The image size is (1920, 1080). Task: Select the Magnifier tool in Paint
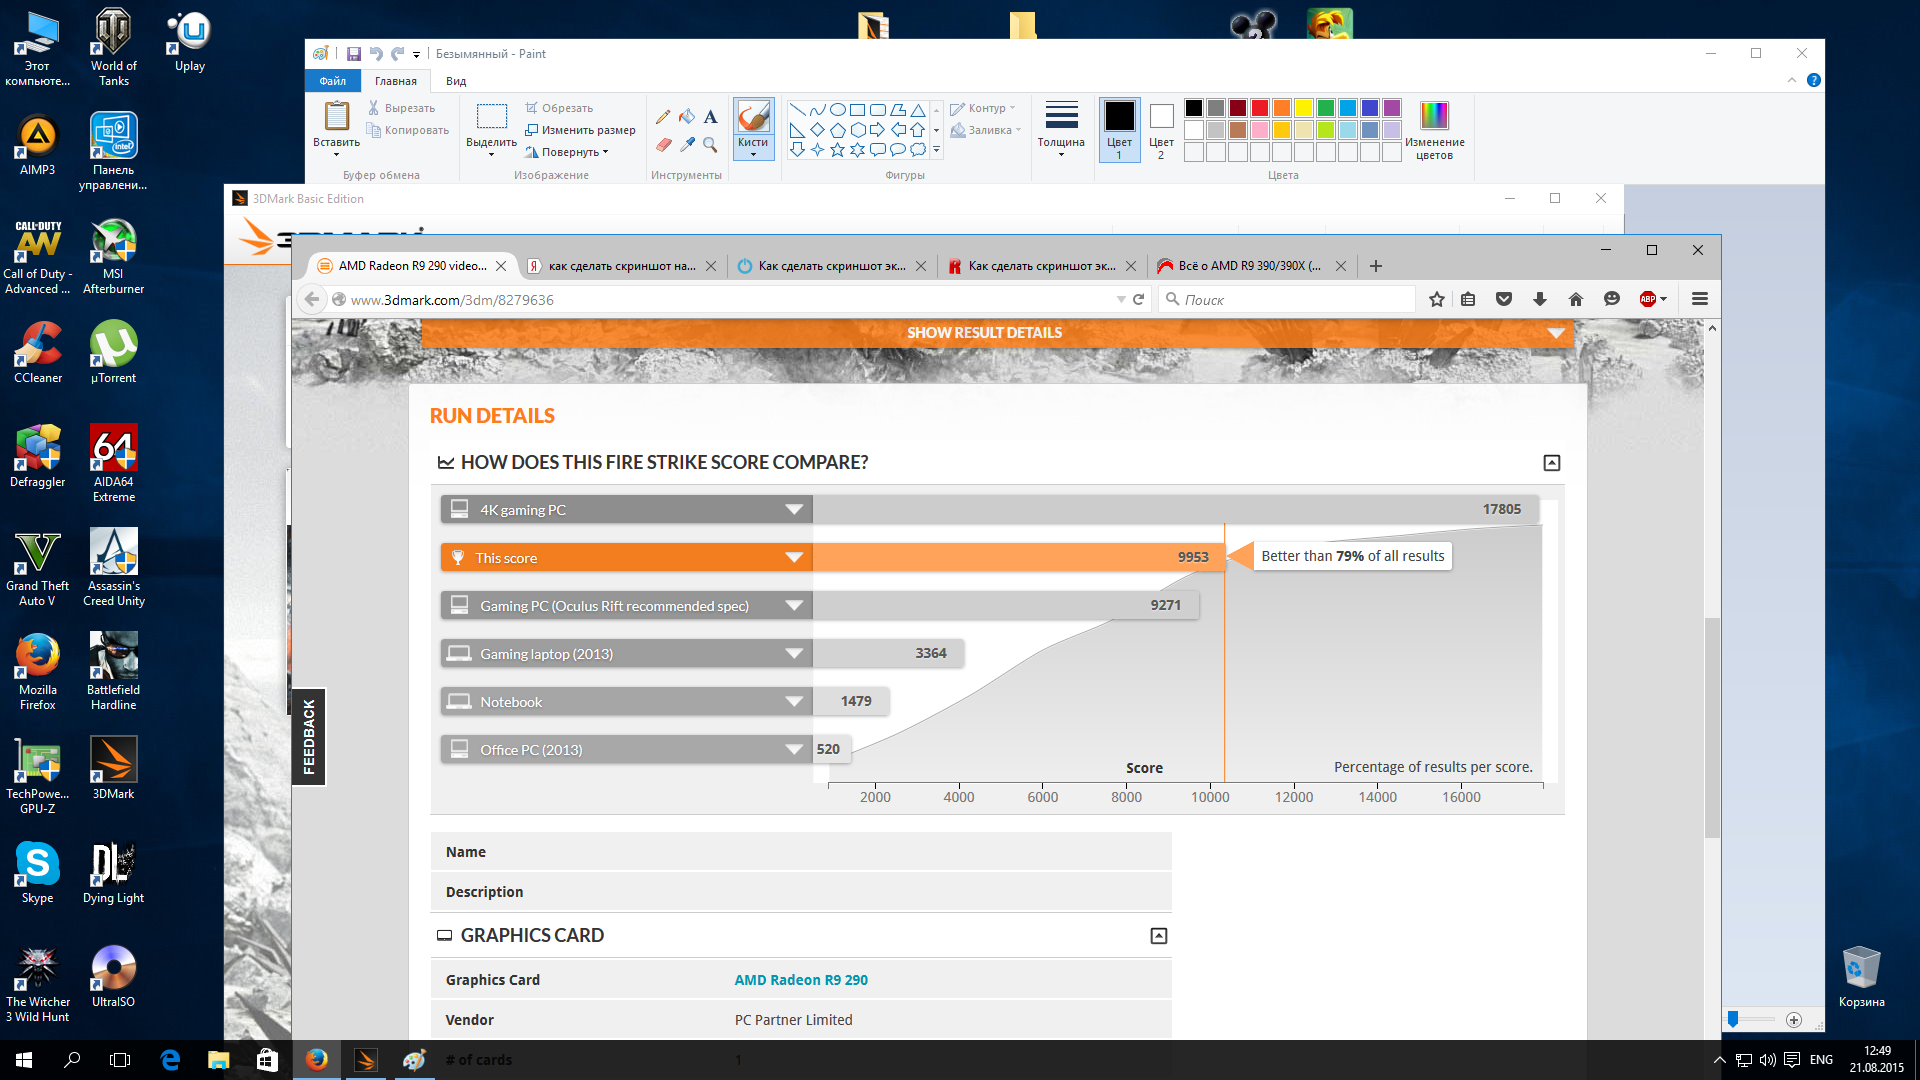coord(710,145)
